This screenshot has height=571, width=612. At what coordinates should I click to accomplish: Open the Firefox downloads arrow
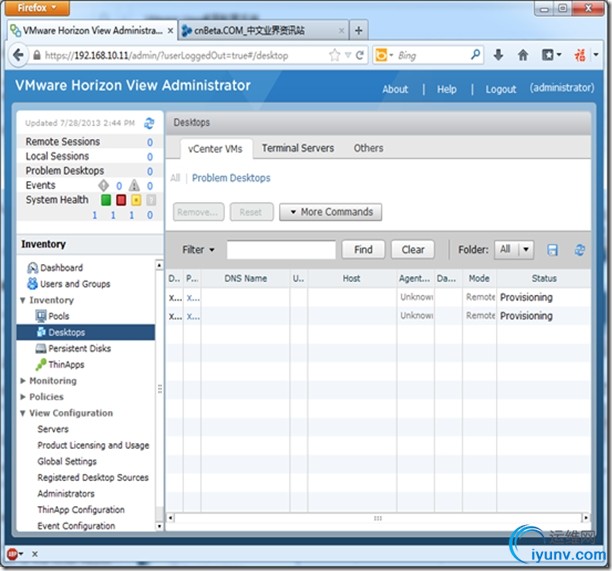(x=498, y=55)
